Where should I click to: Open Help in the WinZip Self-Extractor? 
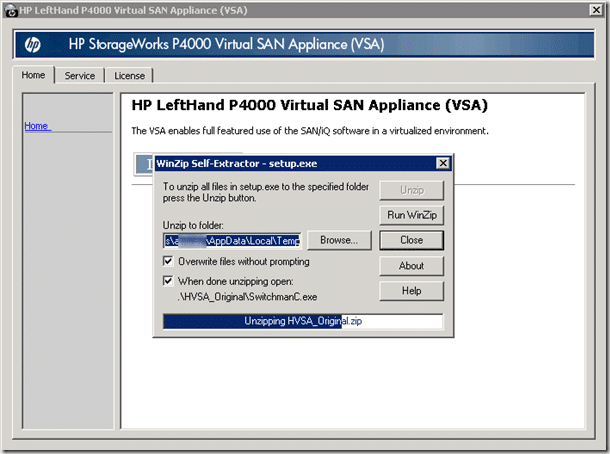(412, 291)
